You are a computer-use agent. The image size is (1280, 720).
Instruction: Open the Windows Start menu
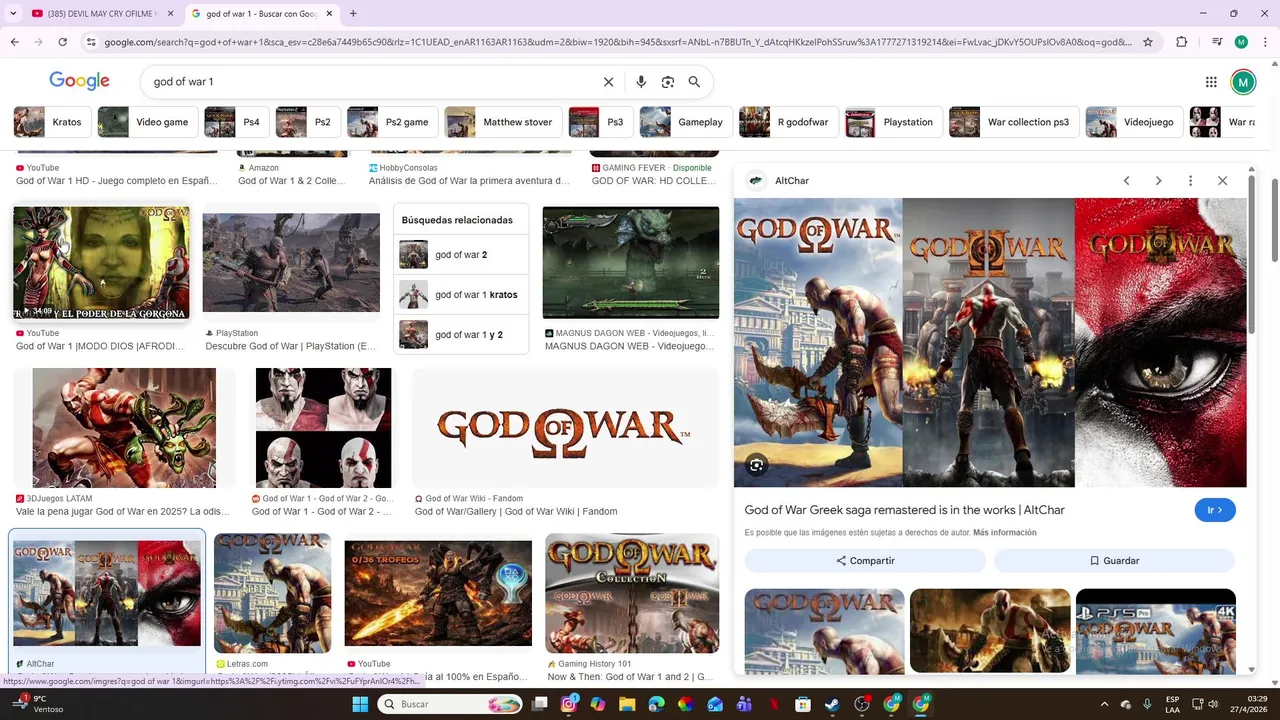coord(360,704)
